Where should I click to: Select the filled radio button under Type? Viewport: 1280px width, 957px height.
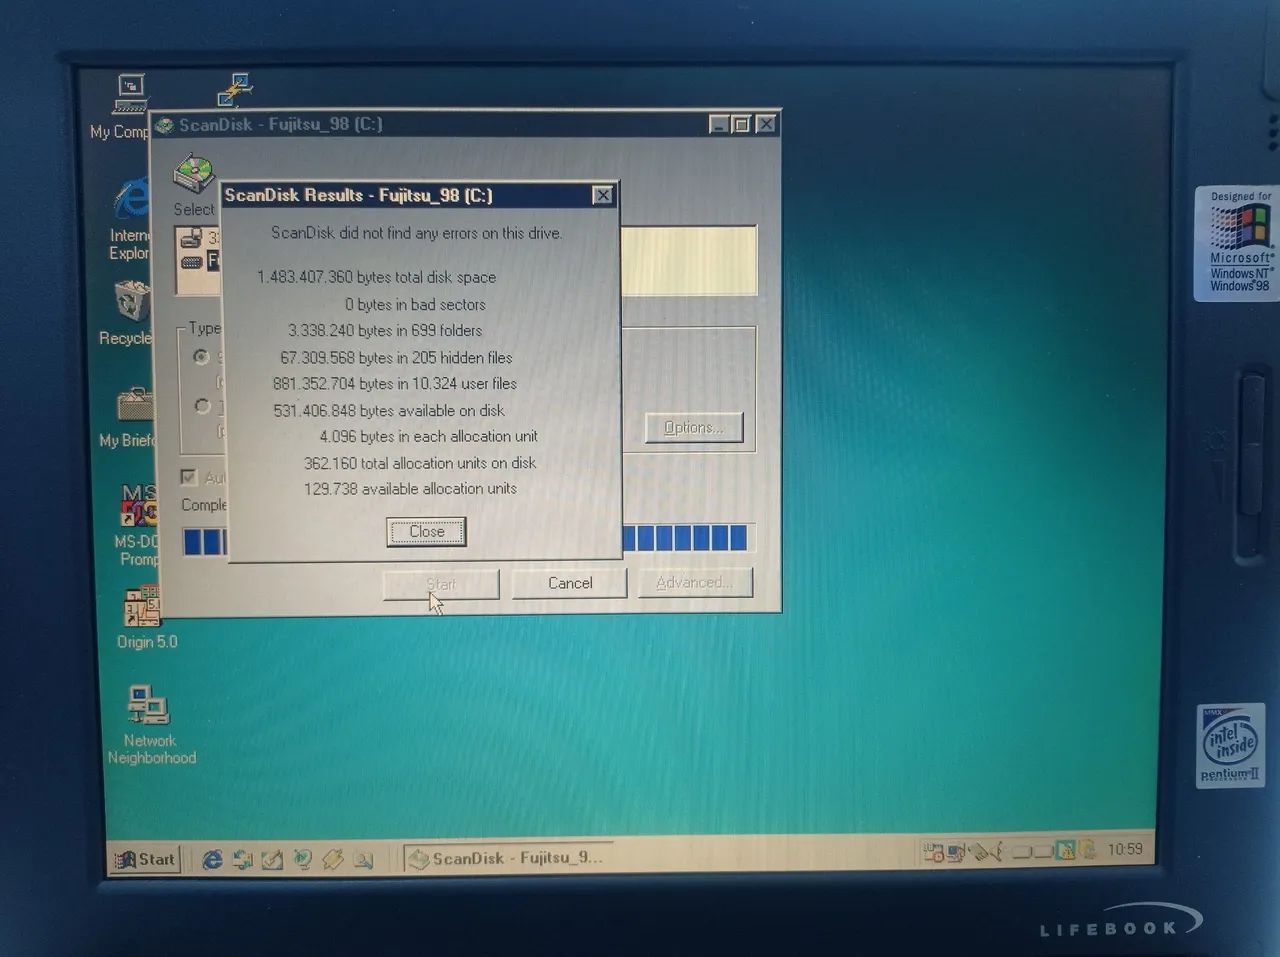tap(202, 357)
